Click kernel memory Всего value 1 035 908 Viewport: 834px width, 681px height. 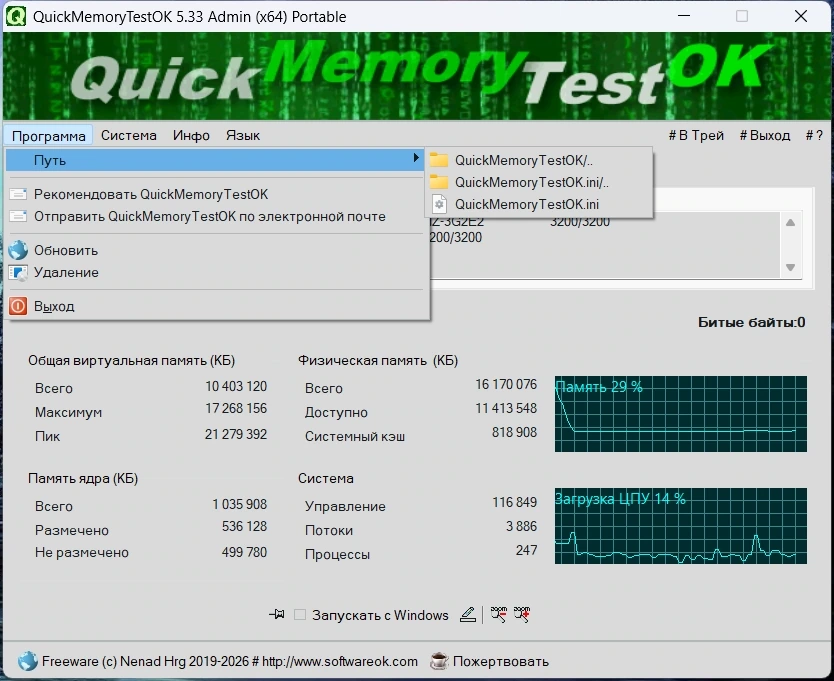239,504
